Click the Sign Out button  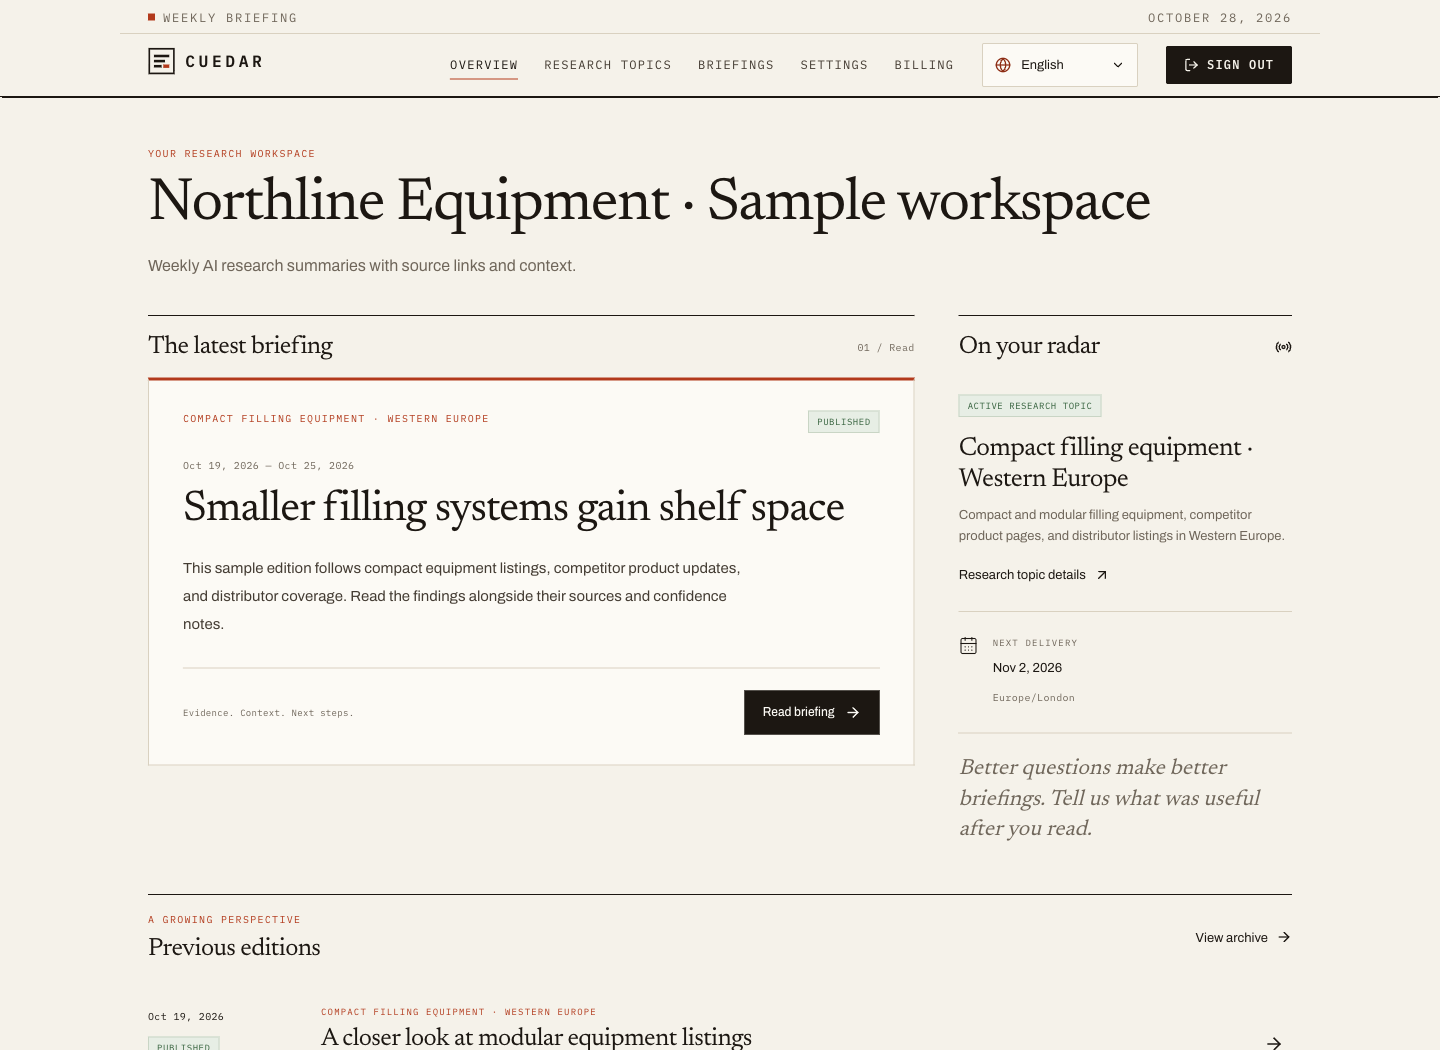click(x=1229, y=65)
